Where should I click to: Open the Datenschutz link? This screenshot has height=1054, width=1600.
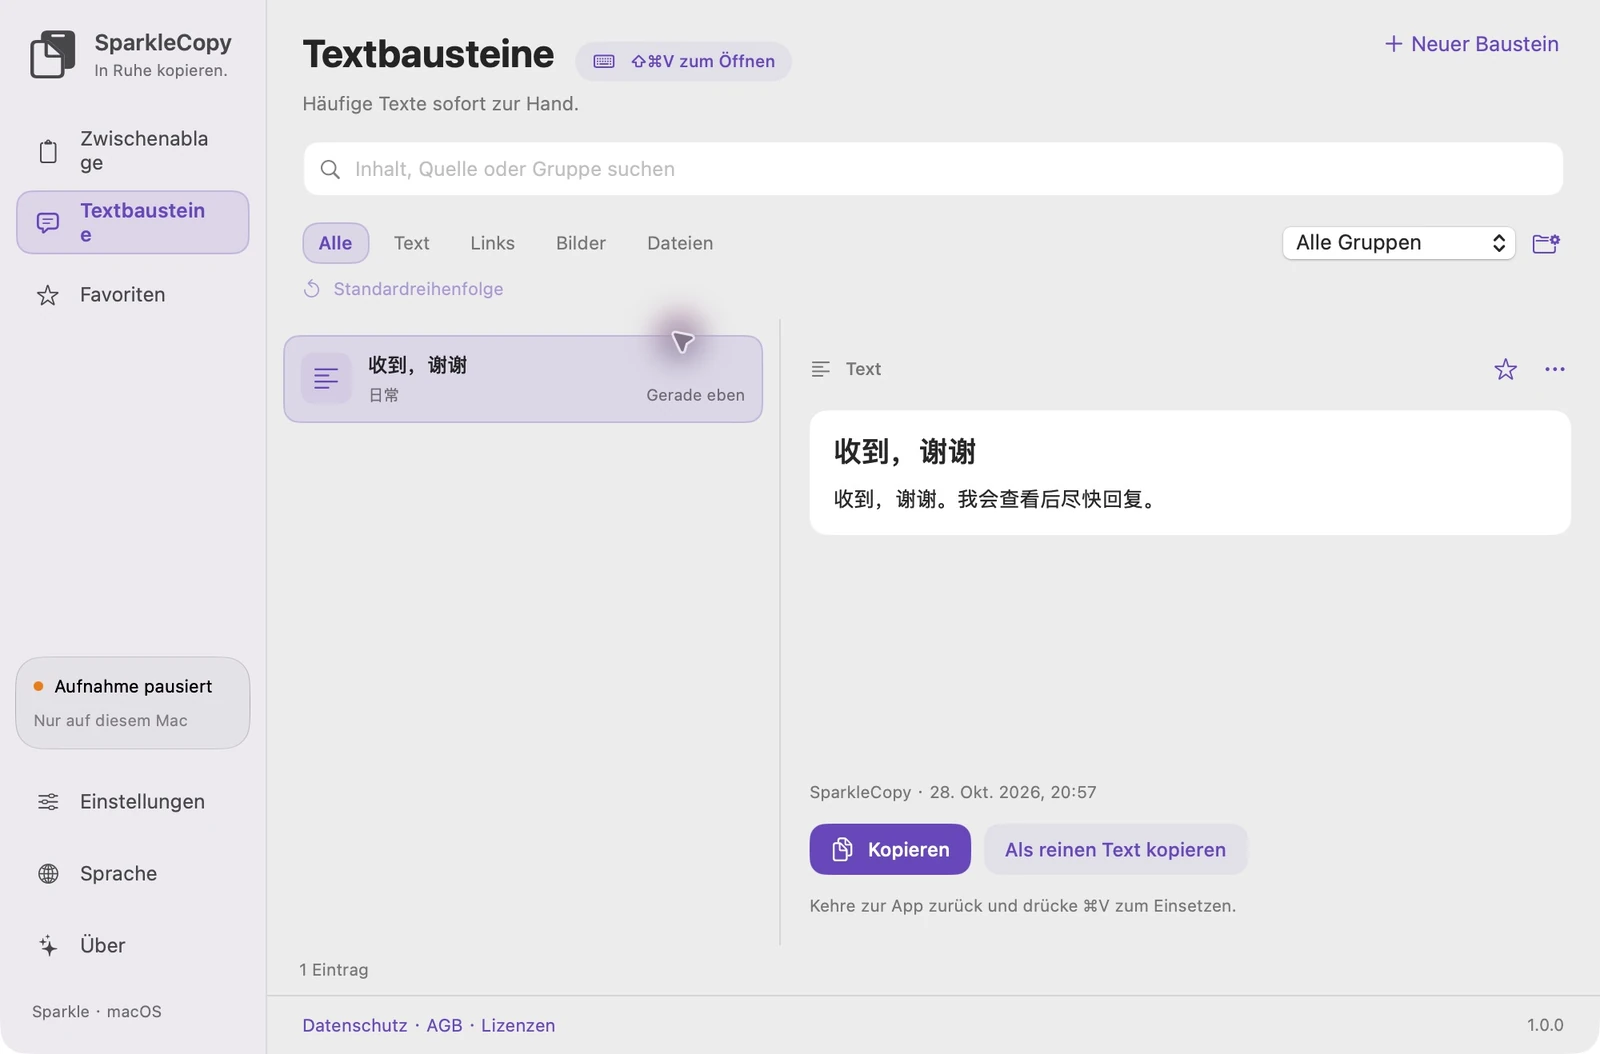coord(355,1026)
